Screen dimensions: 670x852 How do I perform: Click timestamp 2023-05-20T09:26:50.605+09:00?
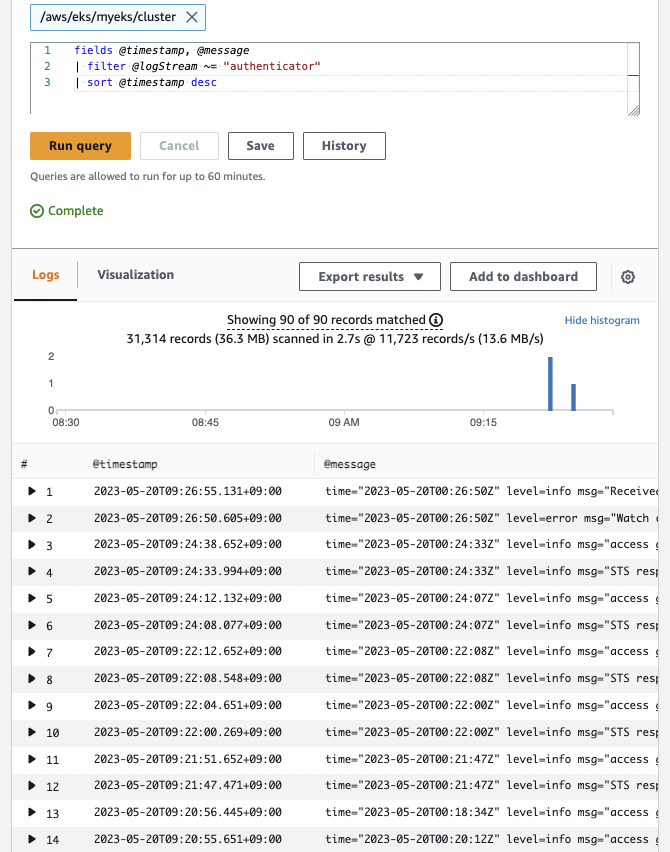point(188,518)
